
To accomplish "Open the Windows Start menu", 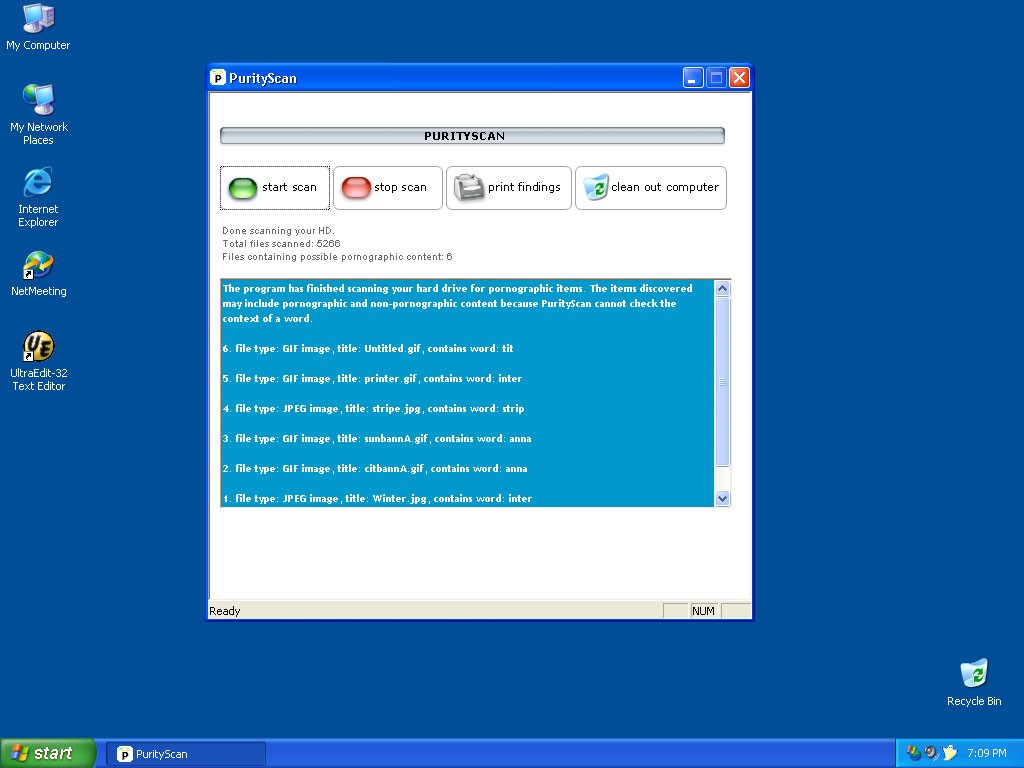I will point(48,753).
